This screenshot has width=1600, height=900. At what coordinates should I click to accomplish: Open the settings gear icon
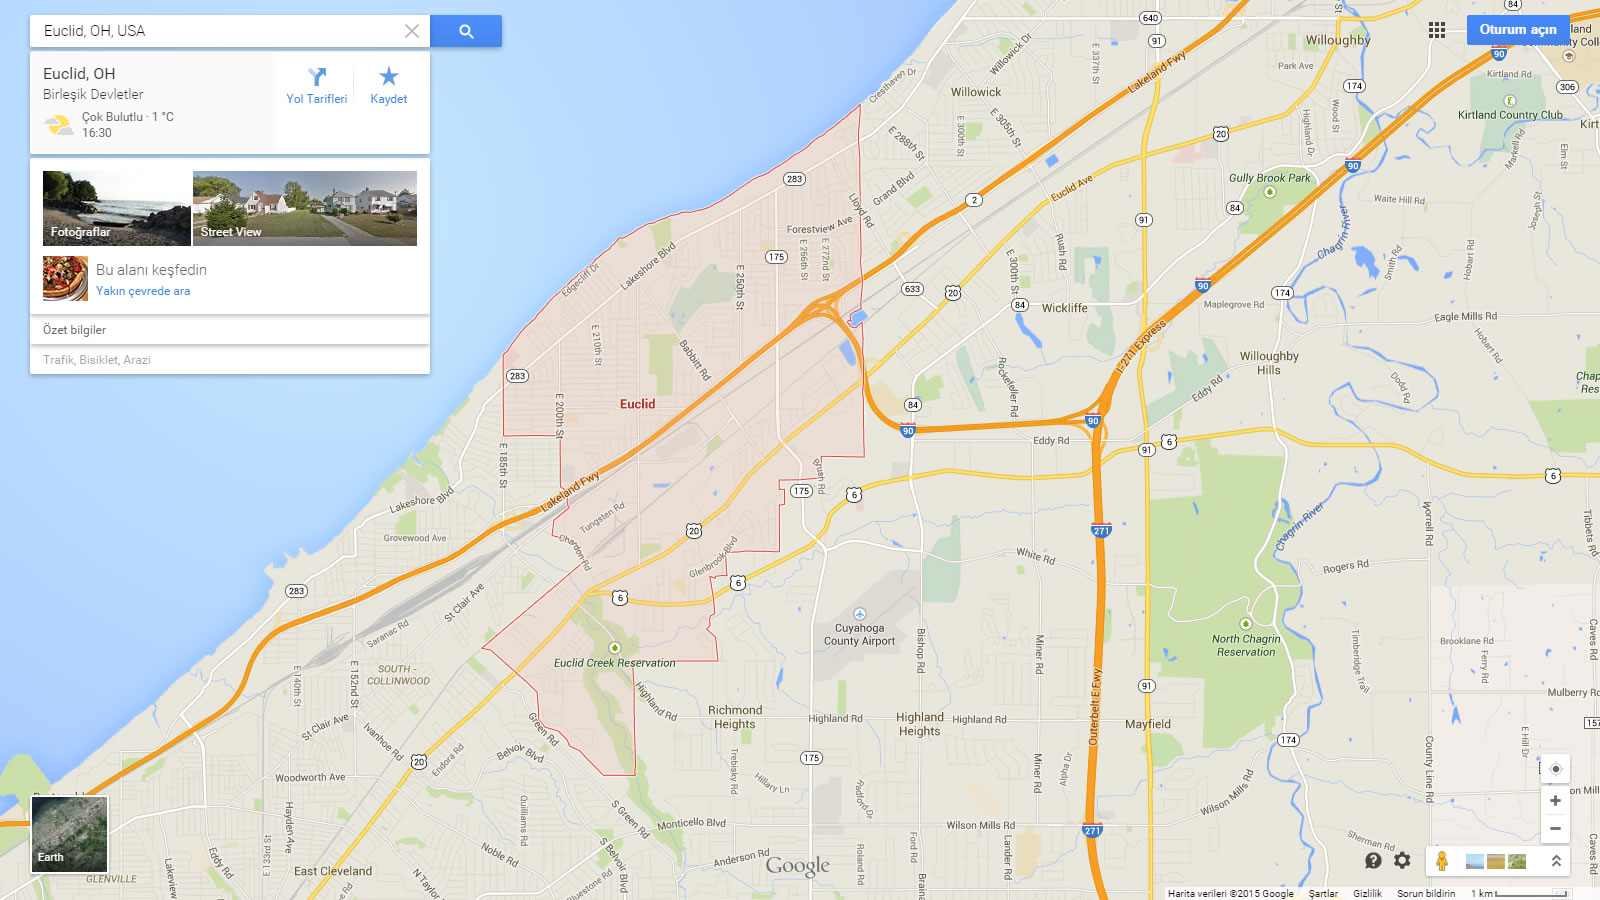point(1402,860)
